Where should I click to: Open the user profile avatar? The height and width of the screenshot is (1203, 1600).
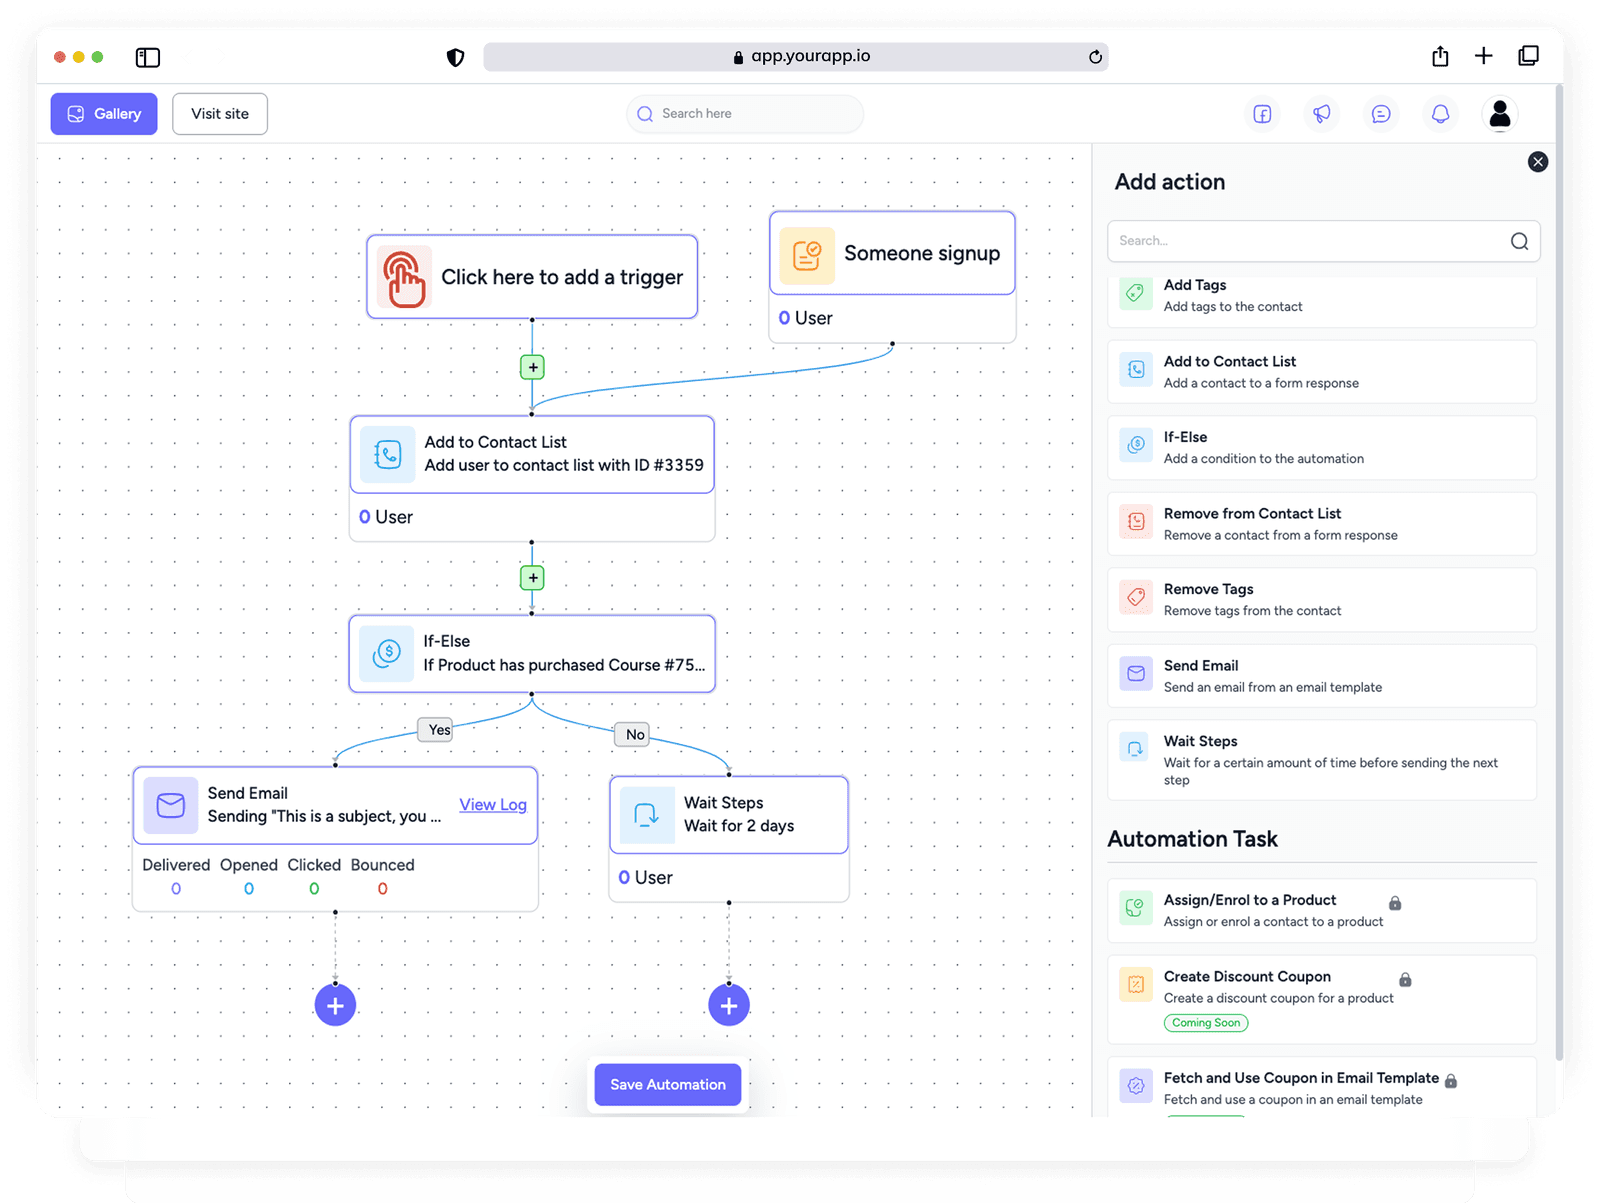(1499, 114)
